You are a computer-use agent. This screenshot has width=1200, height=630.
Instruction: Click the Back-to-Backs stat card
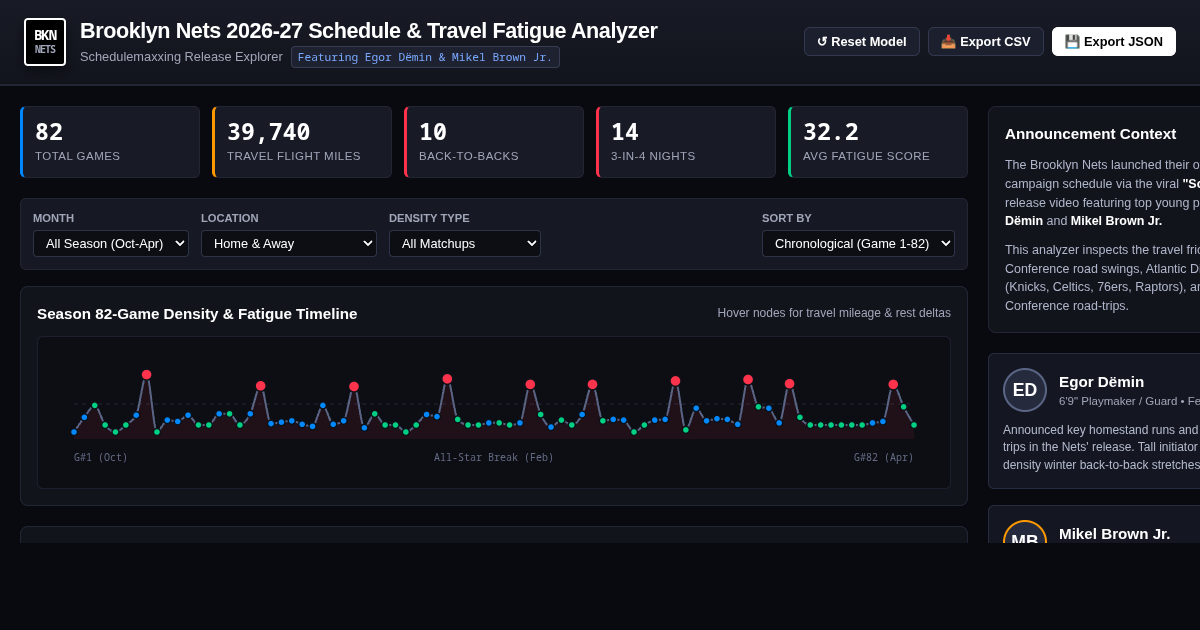tap(494, 142)
